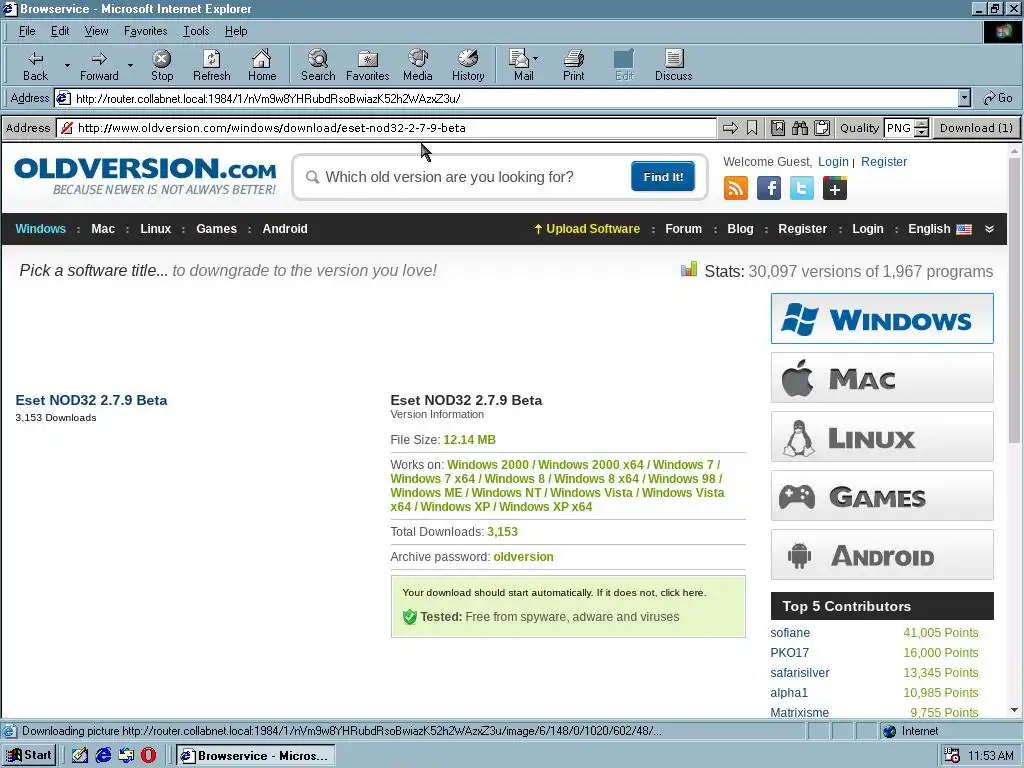The image size is (1024, 768).
Task: Decrease Quality with the down stepper
Action: tap(921, 133)
